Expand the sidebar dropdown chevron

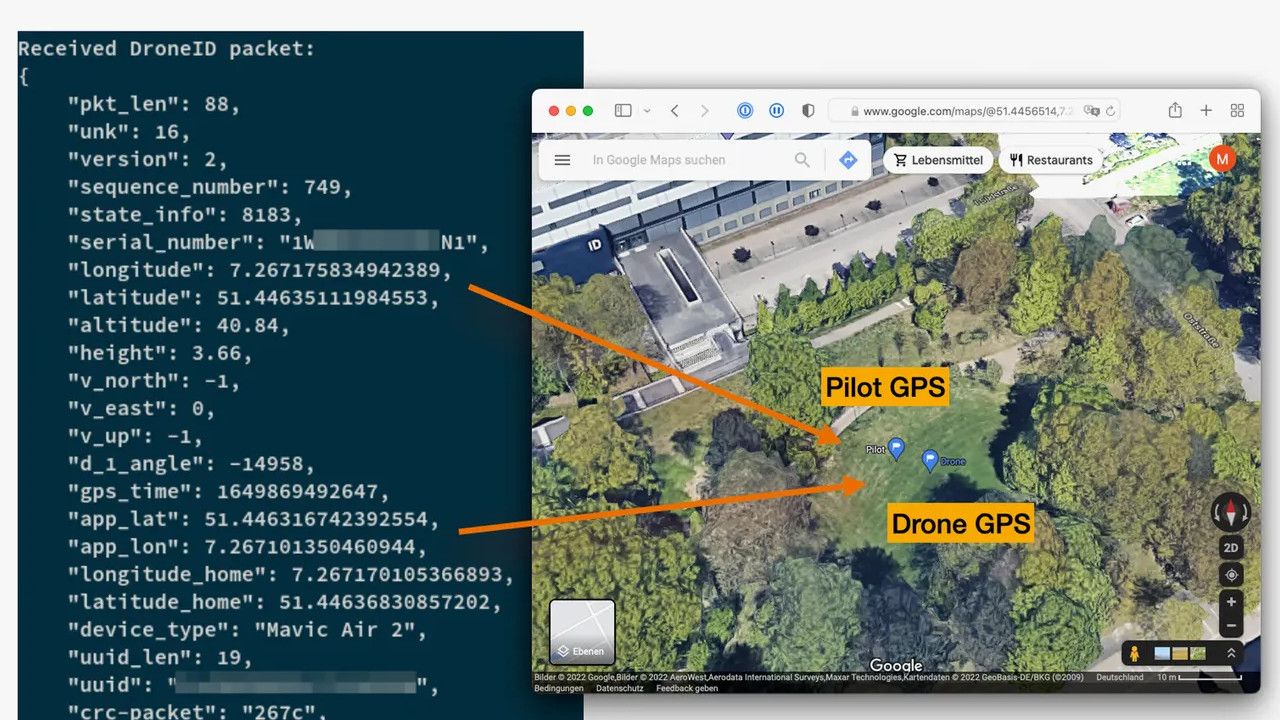click(647, 111)
